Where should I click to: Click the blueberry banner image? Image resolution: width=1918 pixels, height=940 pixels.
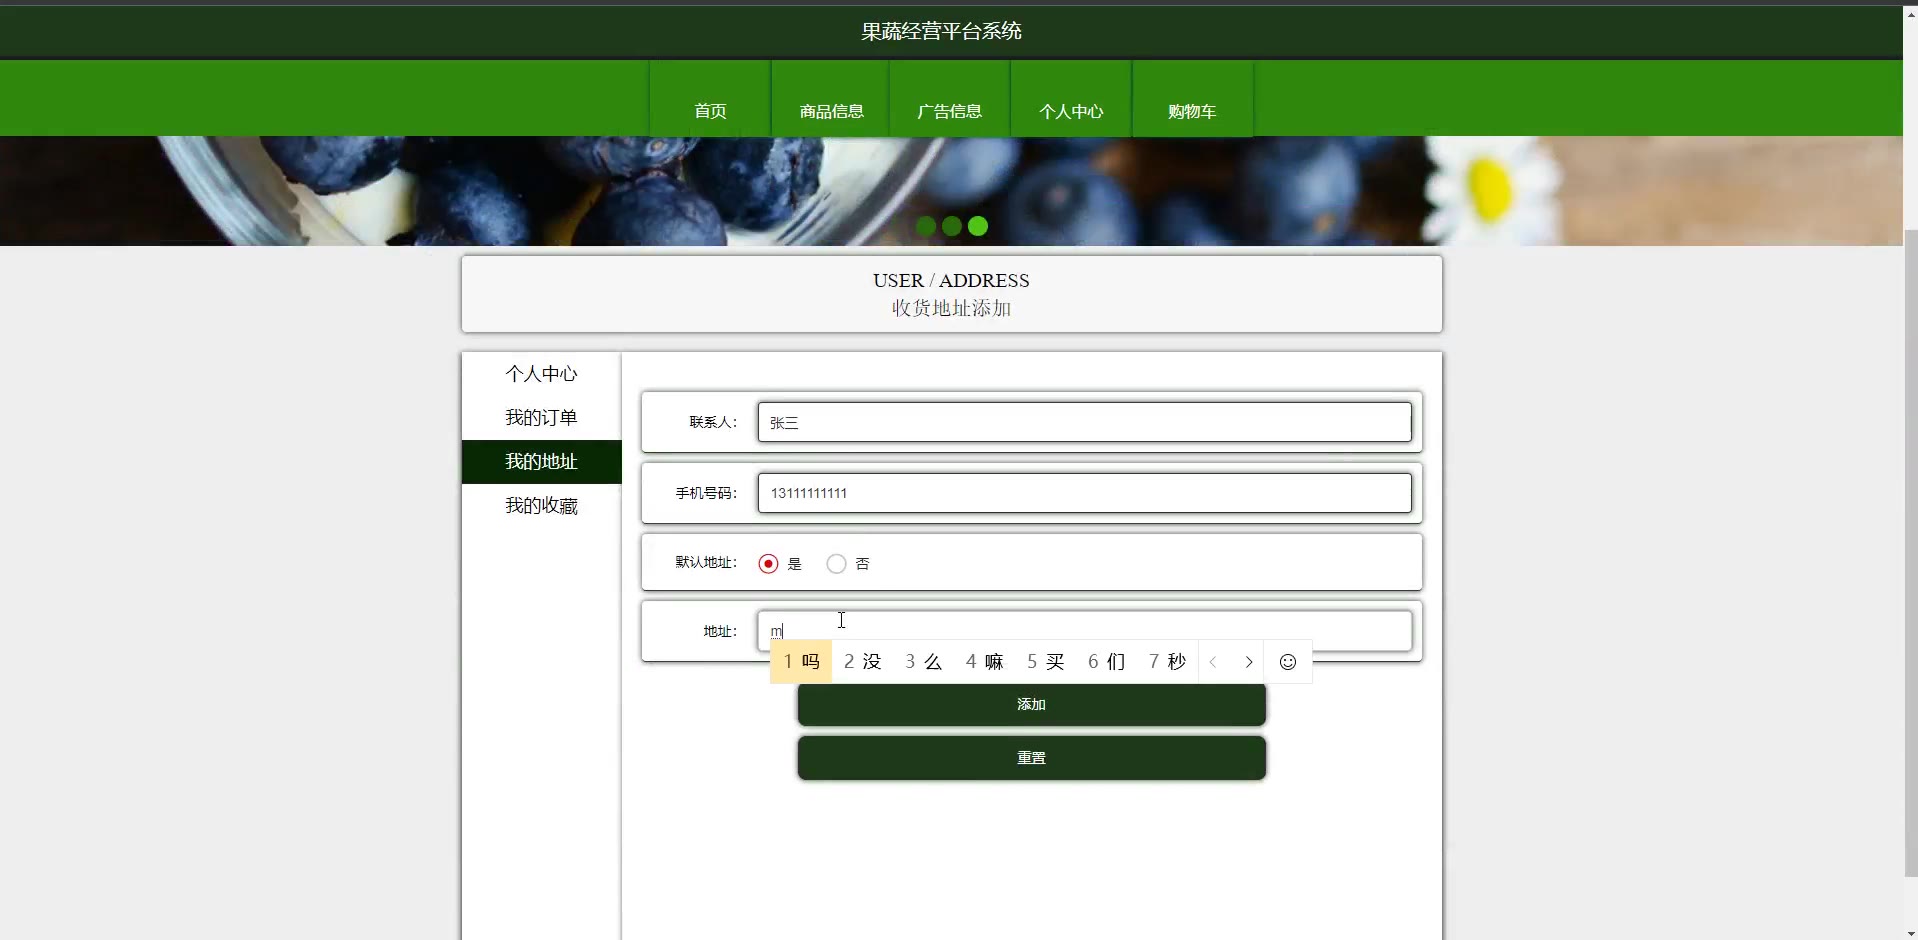(951, 191)
